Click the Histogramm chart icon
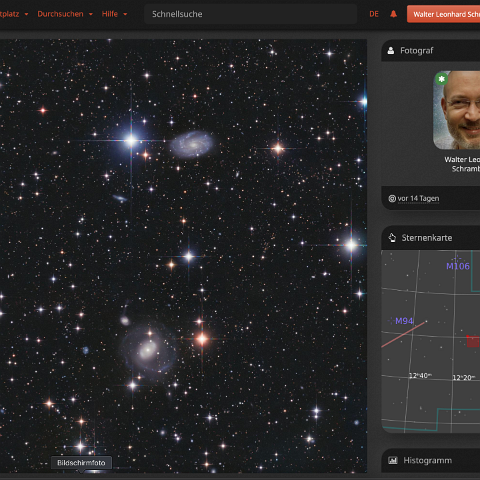Image resolution: width=480 pixels, height=480 pixels. pyautogui.click(x=393, y=460)
